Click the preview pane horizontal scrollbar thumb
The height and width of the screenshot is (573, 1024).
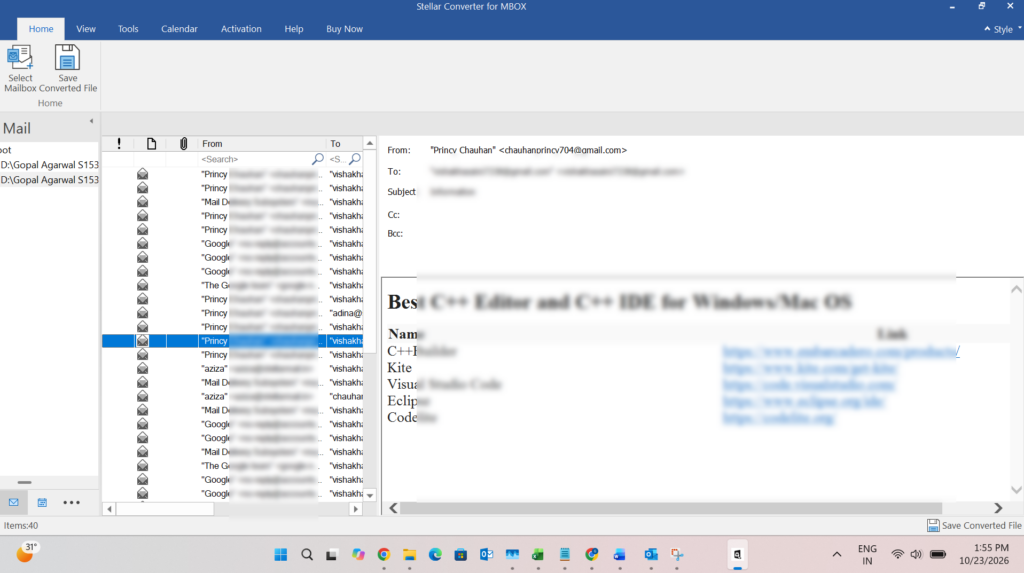671,508
